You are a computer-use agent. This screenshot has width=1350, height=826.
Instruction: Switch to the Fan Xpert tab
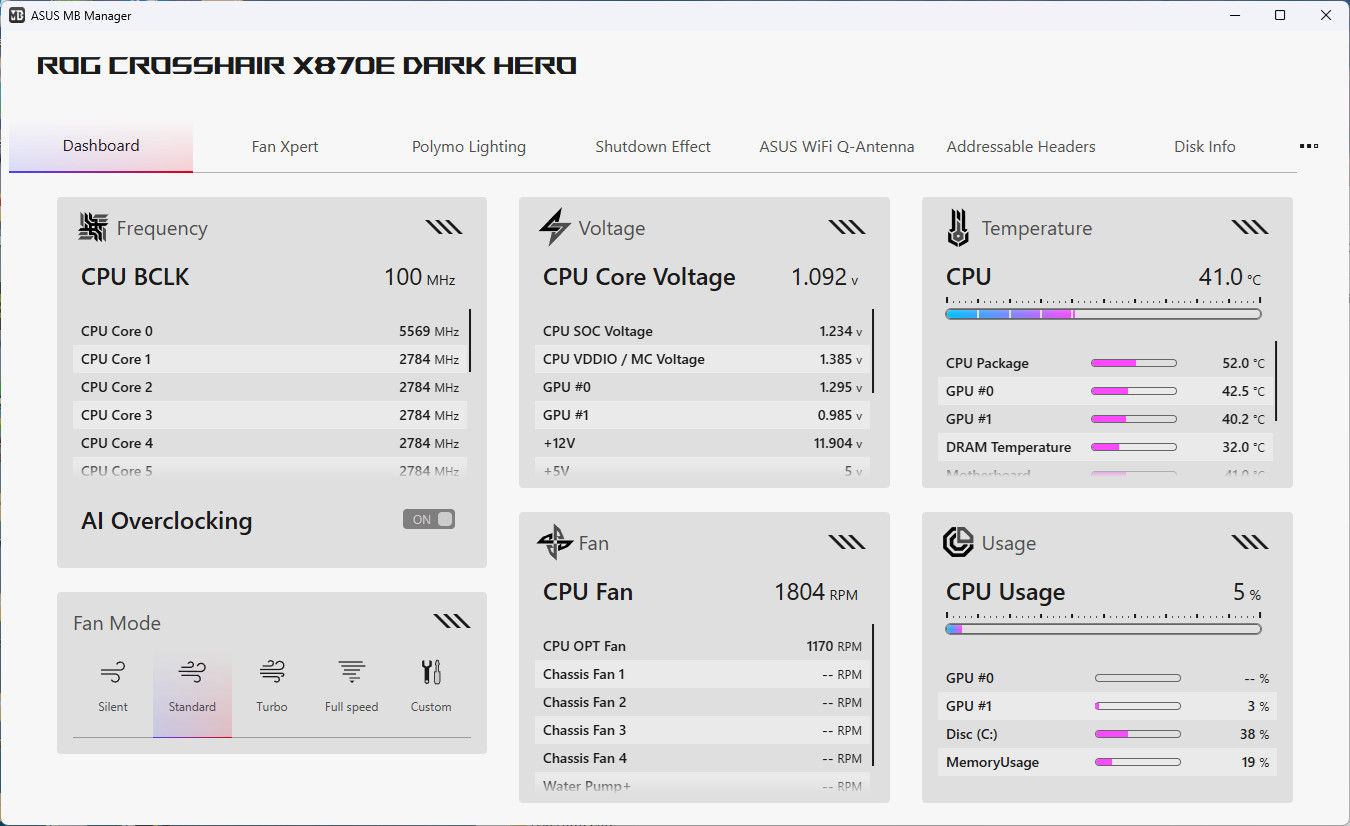(285, 147)
